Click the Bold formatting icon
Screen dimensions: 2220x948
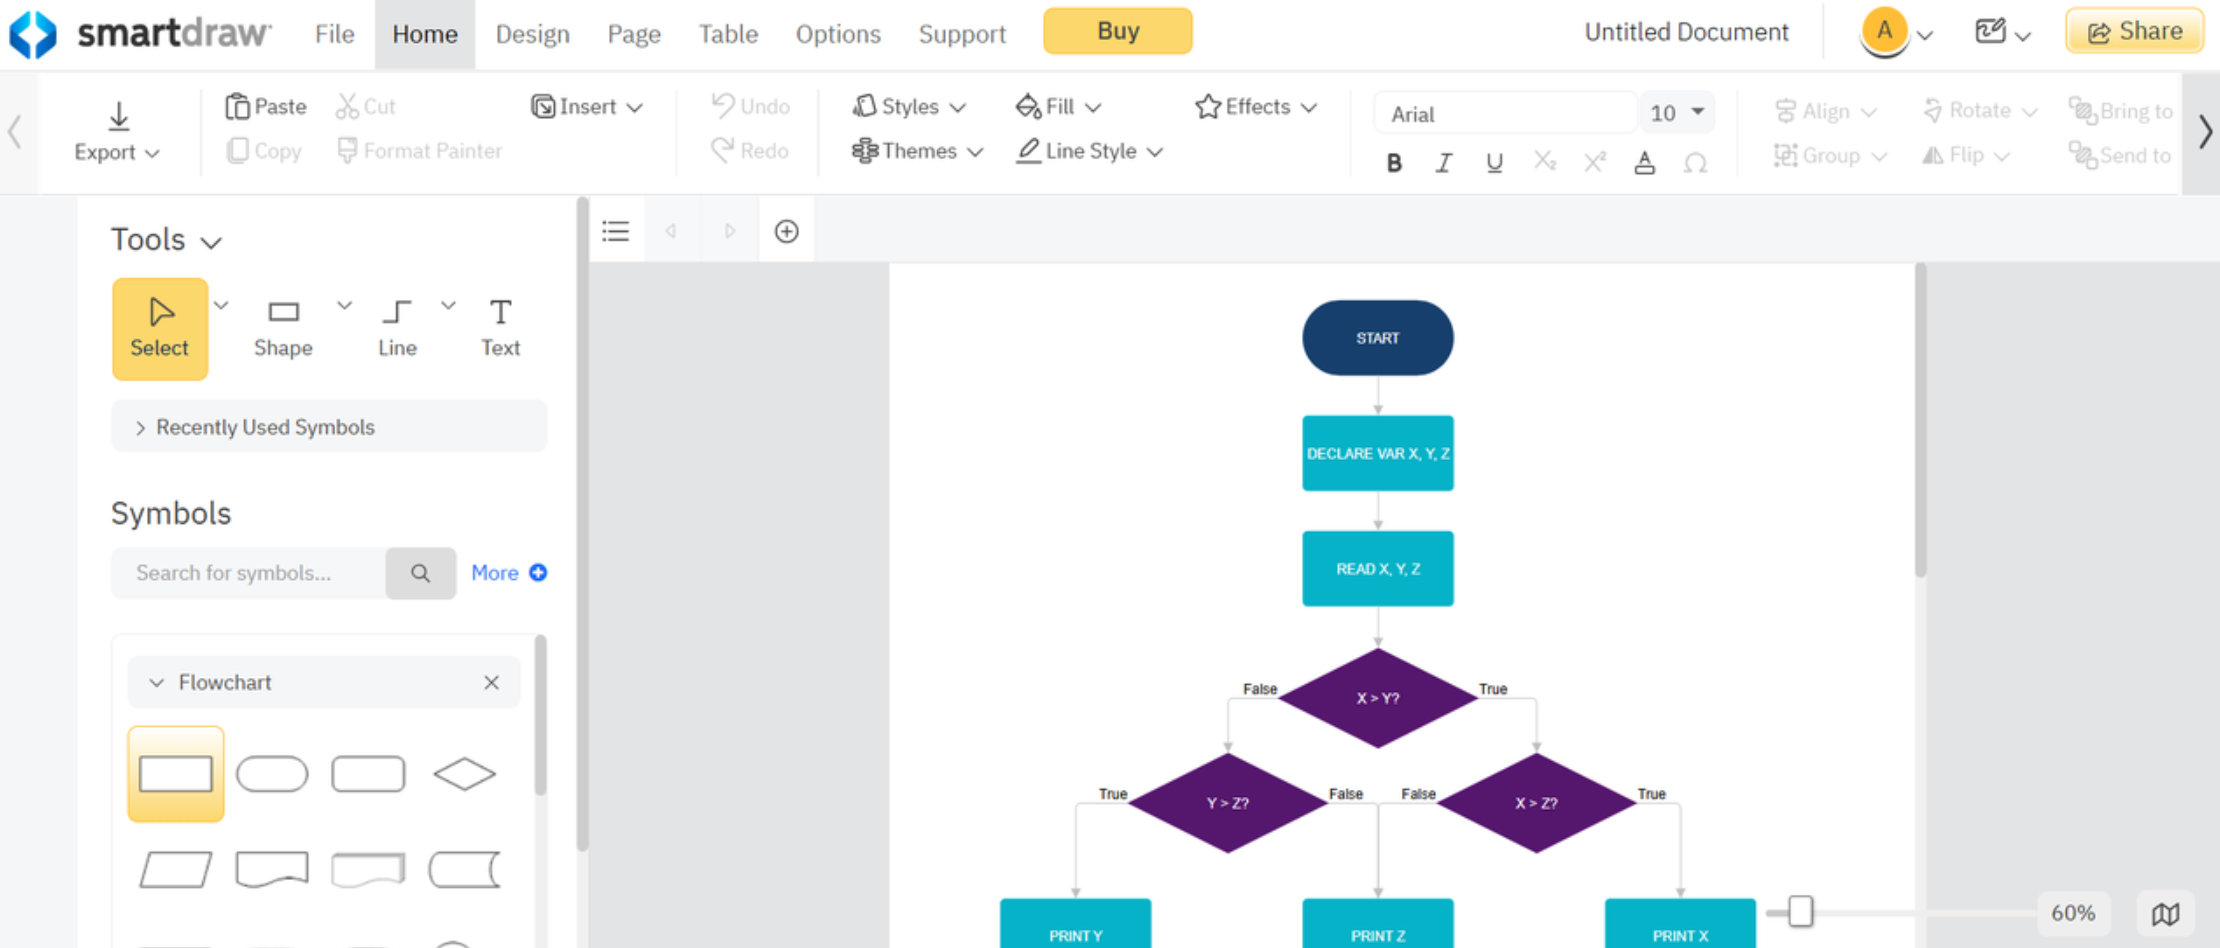click(1394, 162)
